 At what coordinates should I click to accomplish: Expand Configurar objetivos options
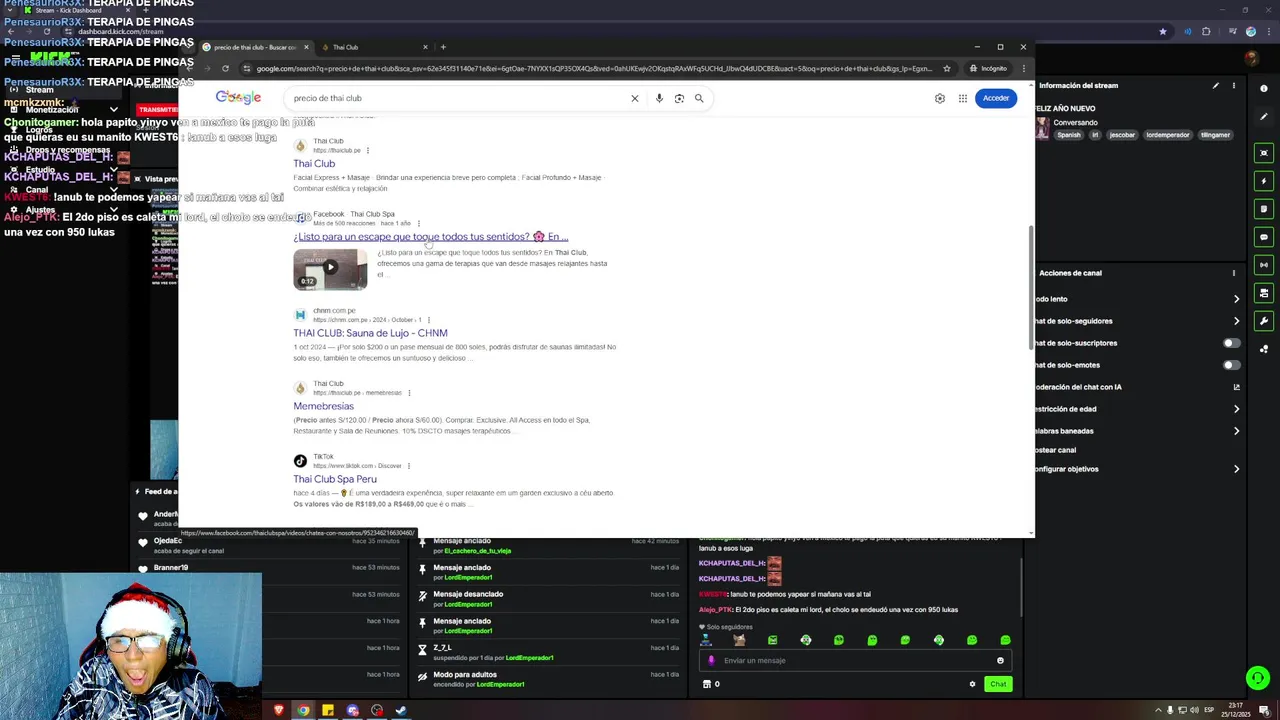tap(1237, 469)
